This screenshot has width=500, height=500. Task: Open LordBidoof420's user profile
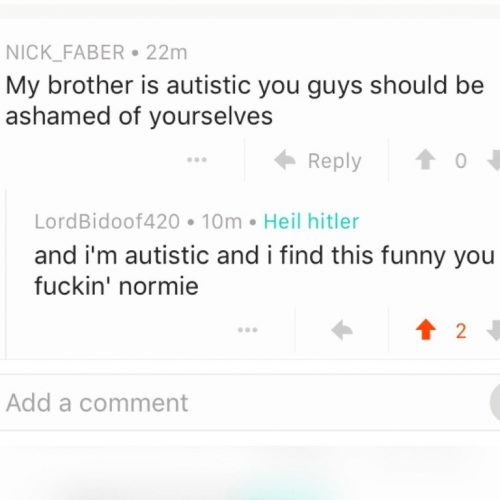(107, 221)
